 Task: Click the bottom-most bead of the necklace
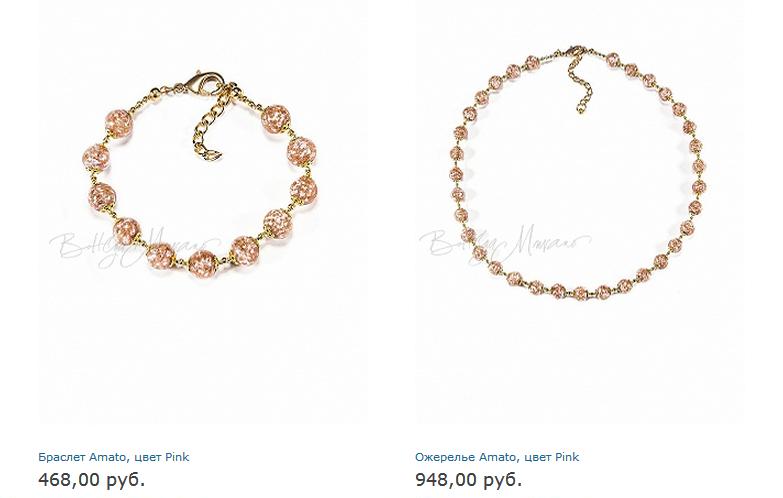[x=580, y=292]
